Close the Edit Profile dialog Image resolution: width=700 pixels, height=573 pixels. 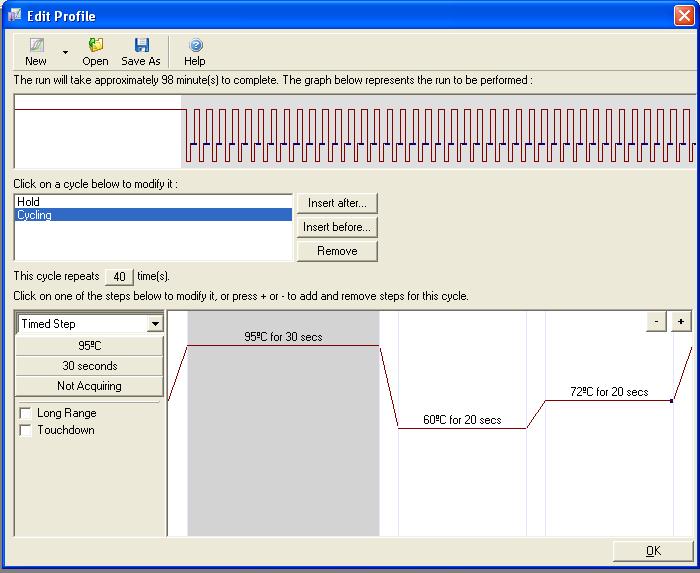[x=683, y=16]
